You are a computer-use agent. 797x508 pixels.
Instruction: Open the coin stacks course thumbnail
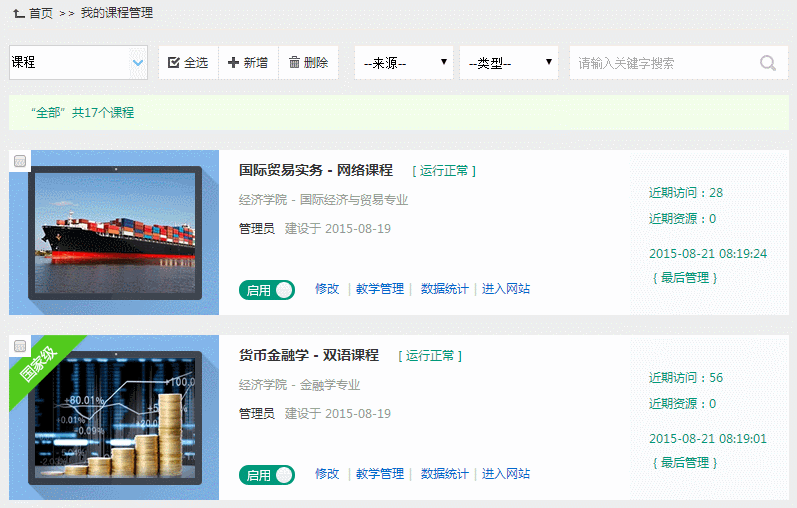pyautogui.click(x=114, y=418)
